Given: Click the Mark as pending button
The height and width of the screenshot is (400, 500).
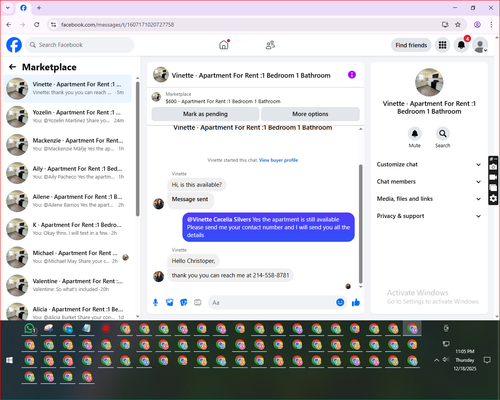Looking at the screenshot, I should [205, 114].
